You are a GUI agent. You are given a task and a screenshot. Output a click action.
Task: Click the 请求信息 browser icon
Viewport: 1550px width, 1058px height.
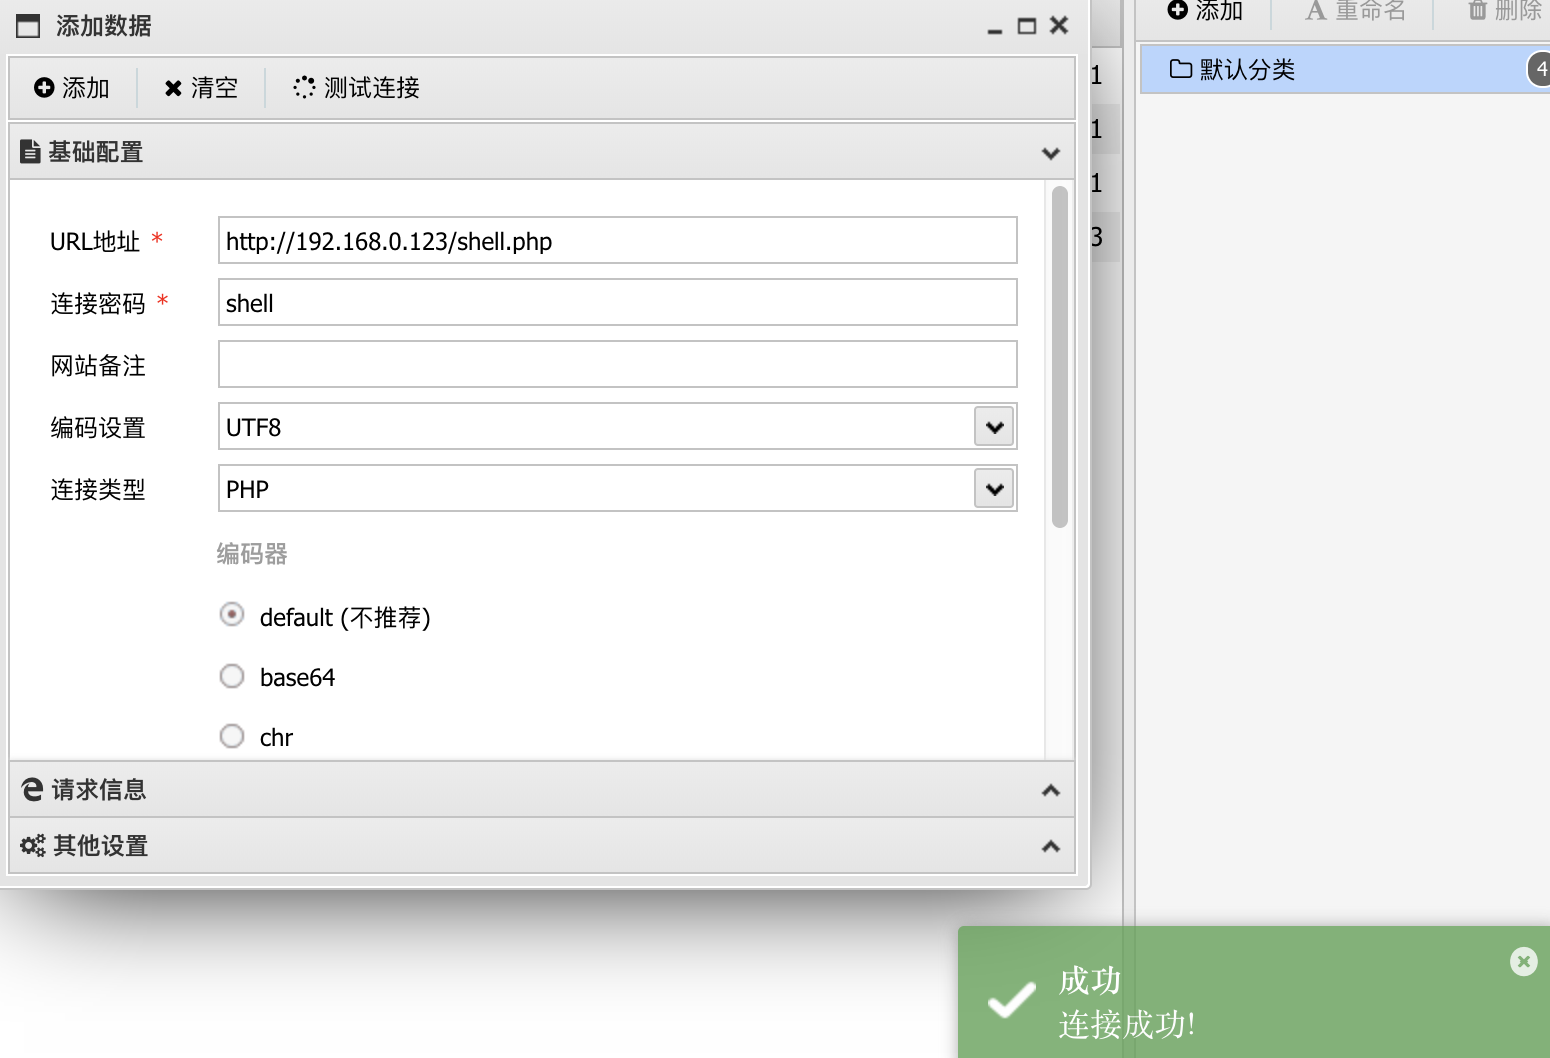[x=33, y=790]
